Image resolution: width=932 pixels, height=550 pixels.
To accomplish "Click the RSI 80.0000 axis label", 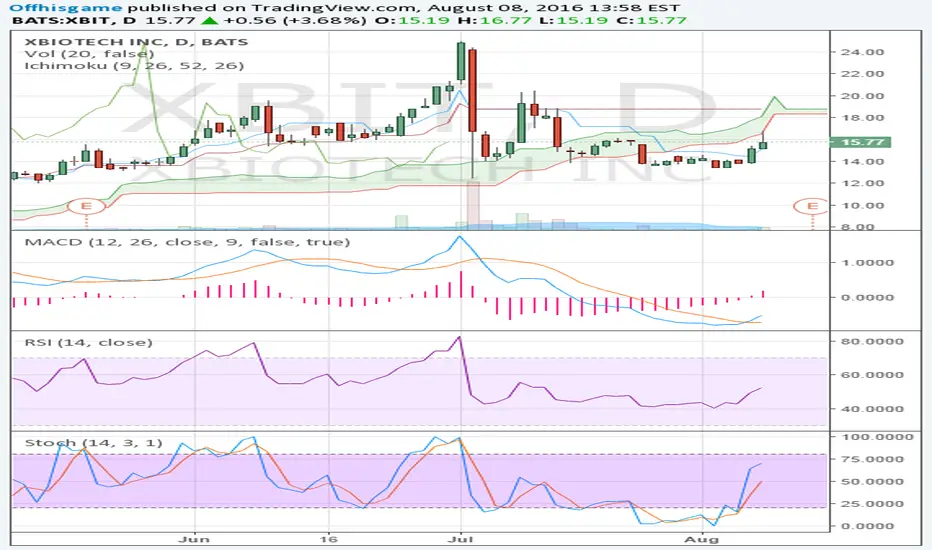I will point(871,341).
